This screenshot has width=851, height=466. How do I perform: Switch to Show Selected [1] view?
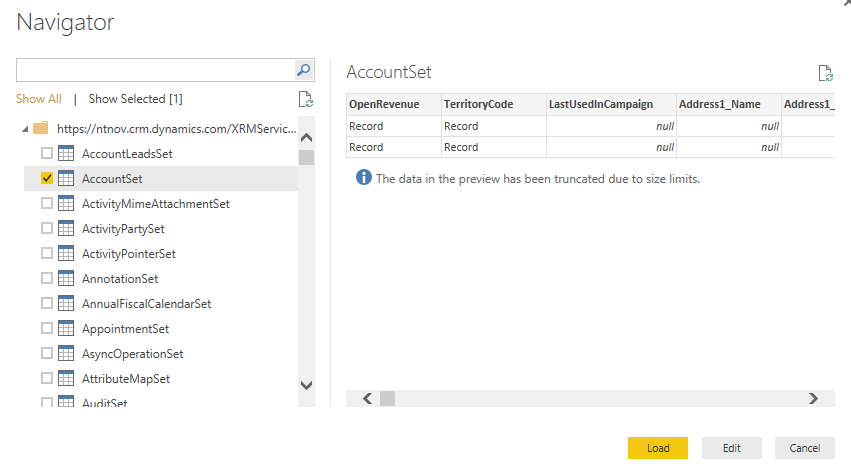135,99
